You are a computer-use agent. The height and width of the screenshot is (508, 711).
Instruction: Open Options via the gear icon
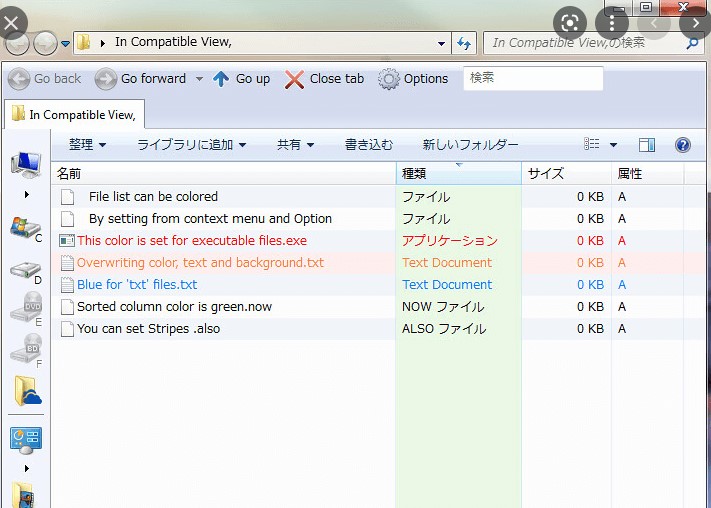pyautogui.click(x=389, y=79)
